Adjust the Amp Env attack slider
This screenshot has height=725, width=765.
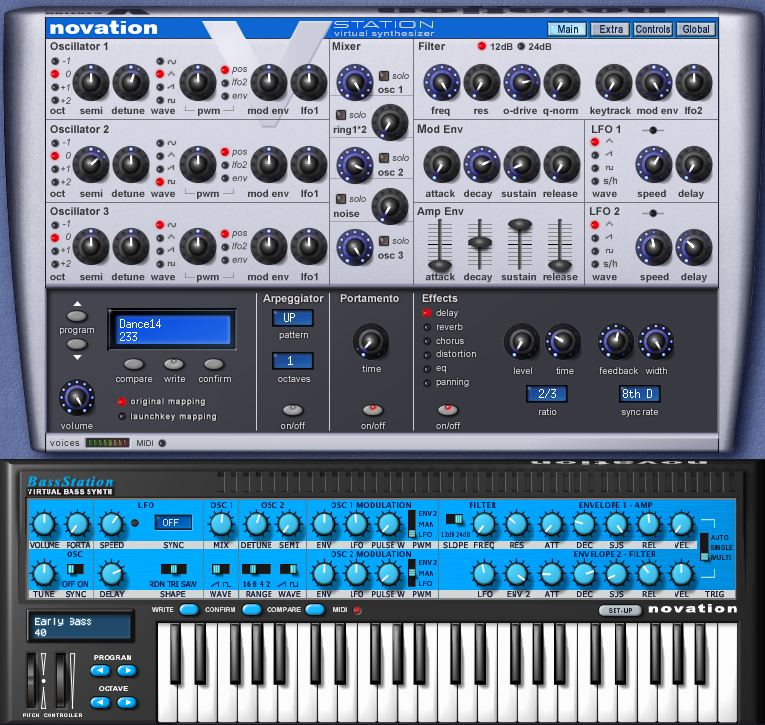click(440, 265)
